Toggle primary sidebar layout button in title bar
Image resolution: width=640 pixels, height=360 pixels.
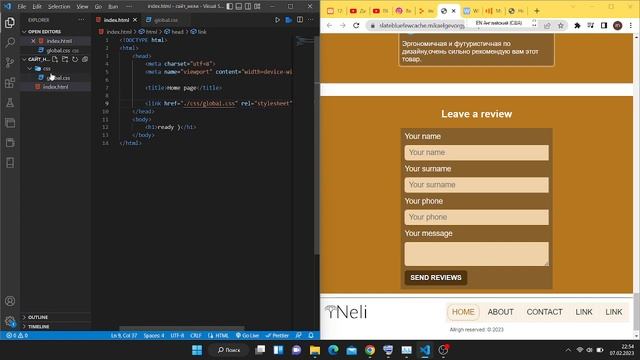point(230,7)
